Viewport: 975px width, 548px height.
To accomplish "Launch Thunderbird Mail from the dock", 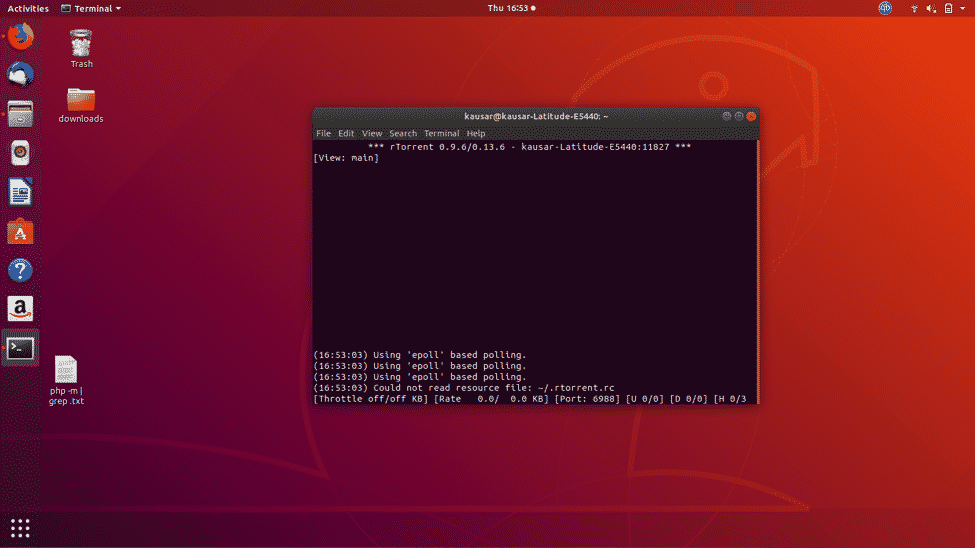I will [x=20, y=75].
